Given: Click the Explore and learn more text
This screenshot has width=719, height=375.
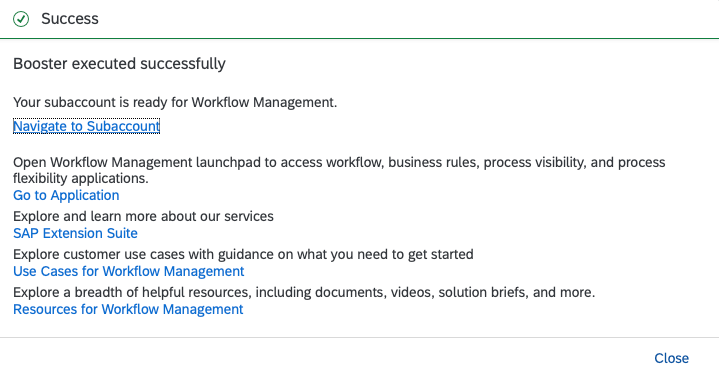Looking at the screenshot, I should pos(143,216).
